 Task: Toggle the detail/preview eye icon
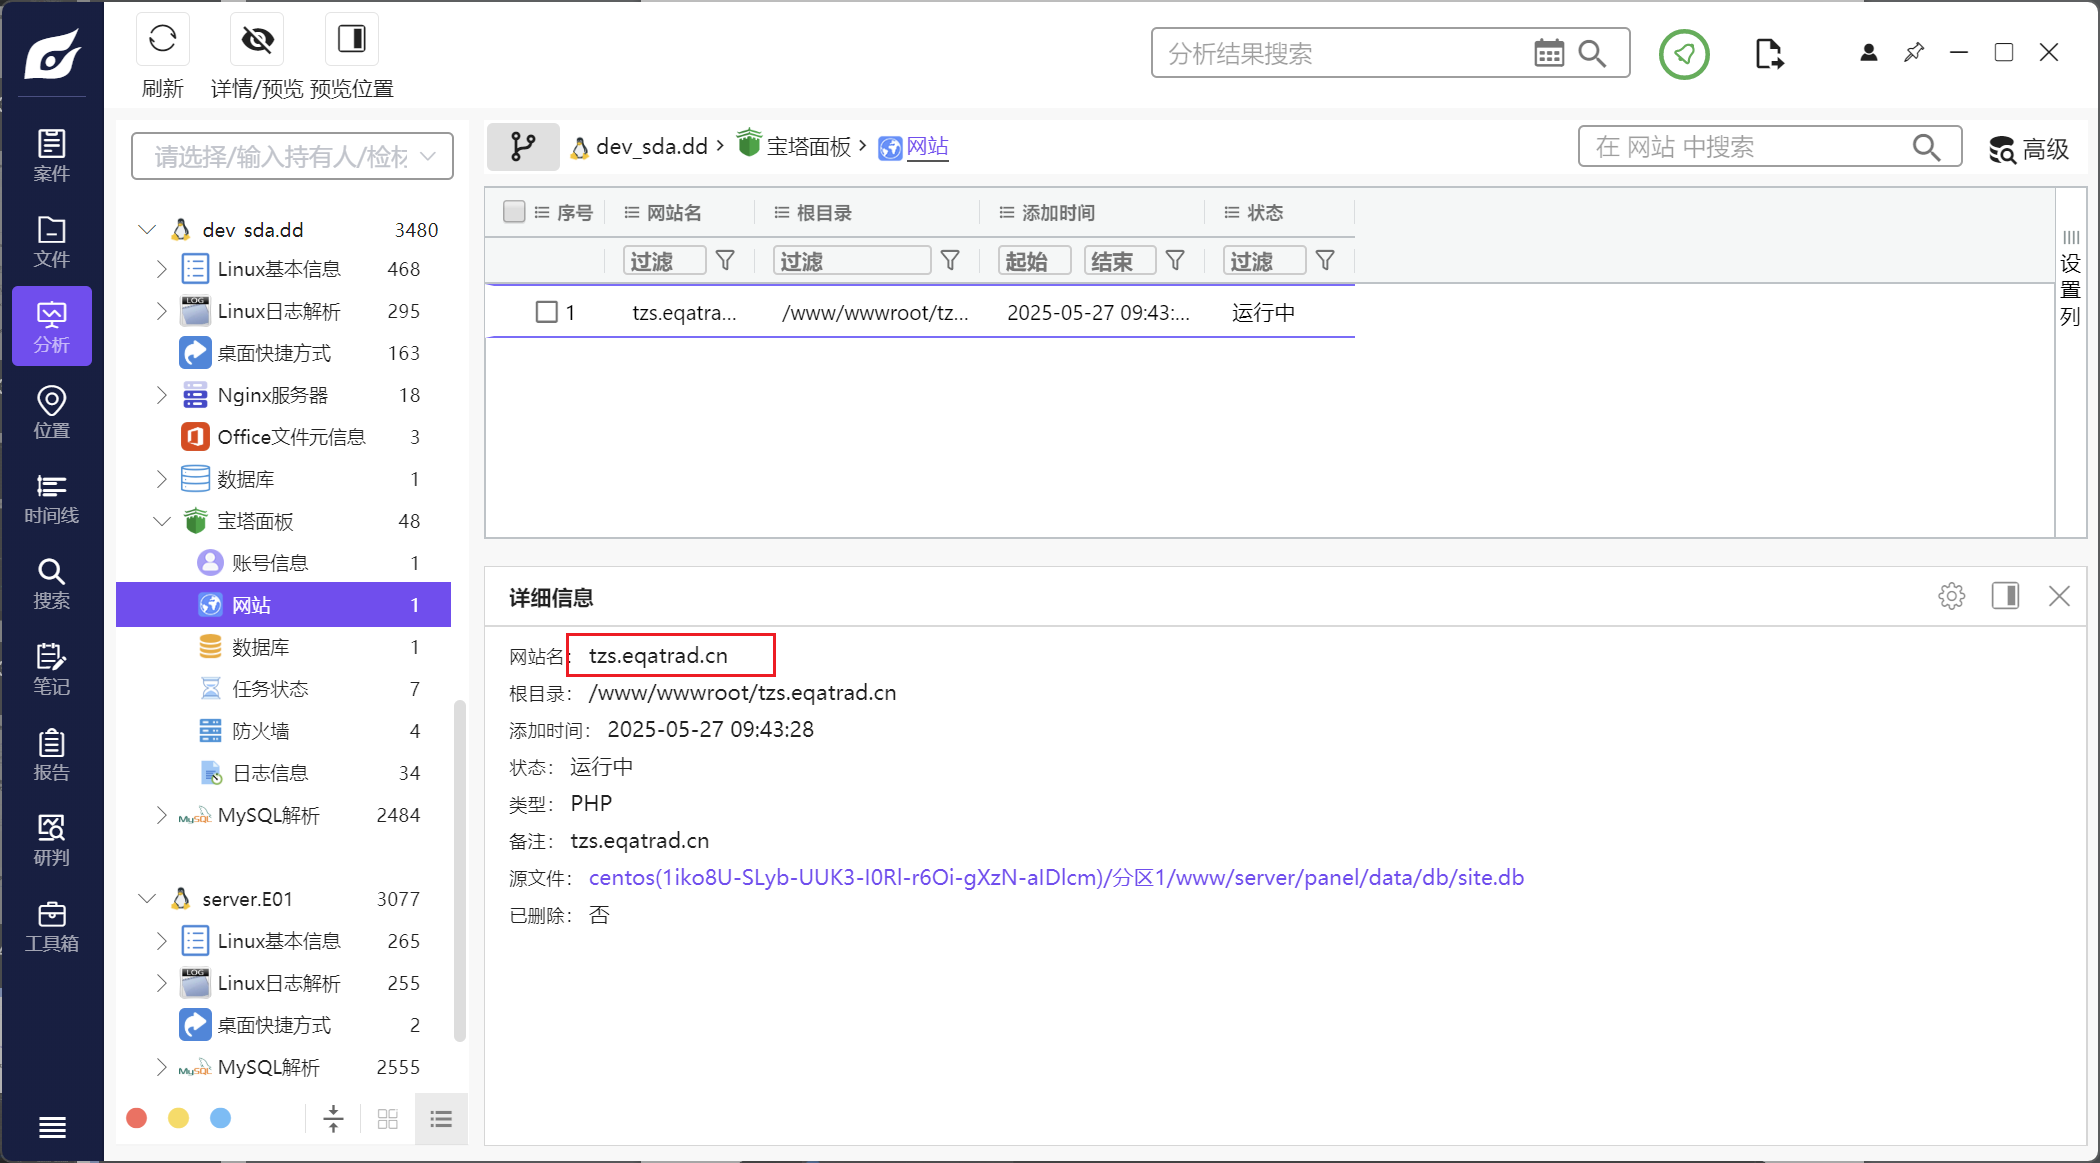pyautogui.click(x=257, y=40)
